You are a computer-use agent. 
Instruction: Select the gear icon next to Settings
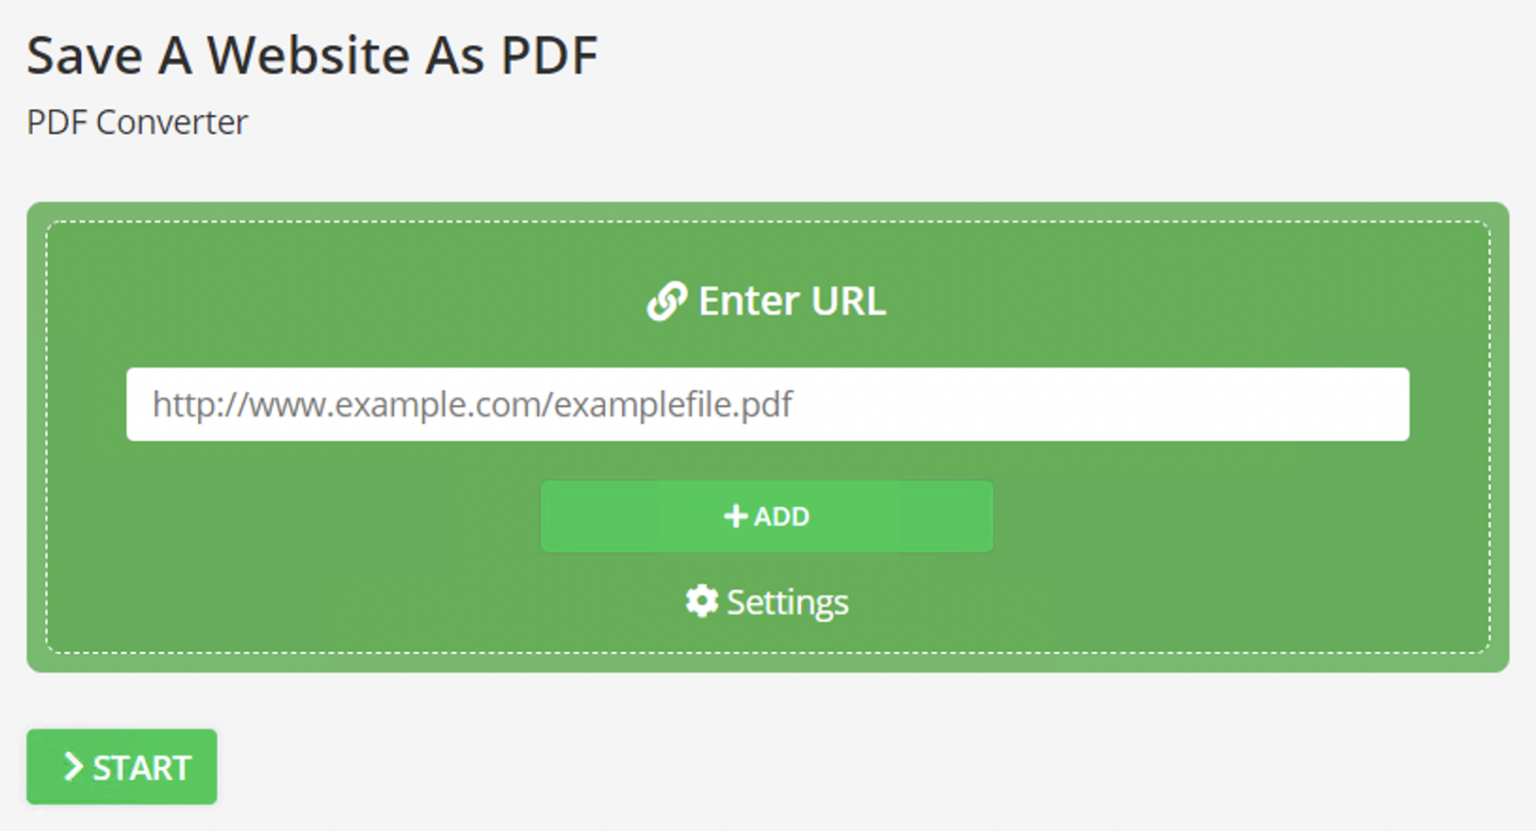(702, 601)
